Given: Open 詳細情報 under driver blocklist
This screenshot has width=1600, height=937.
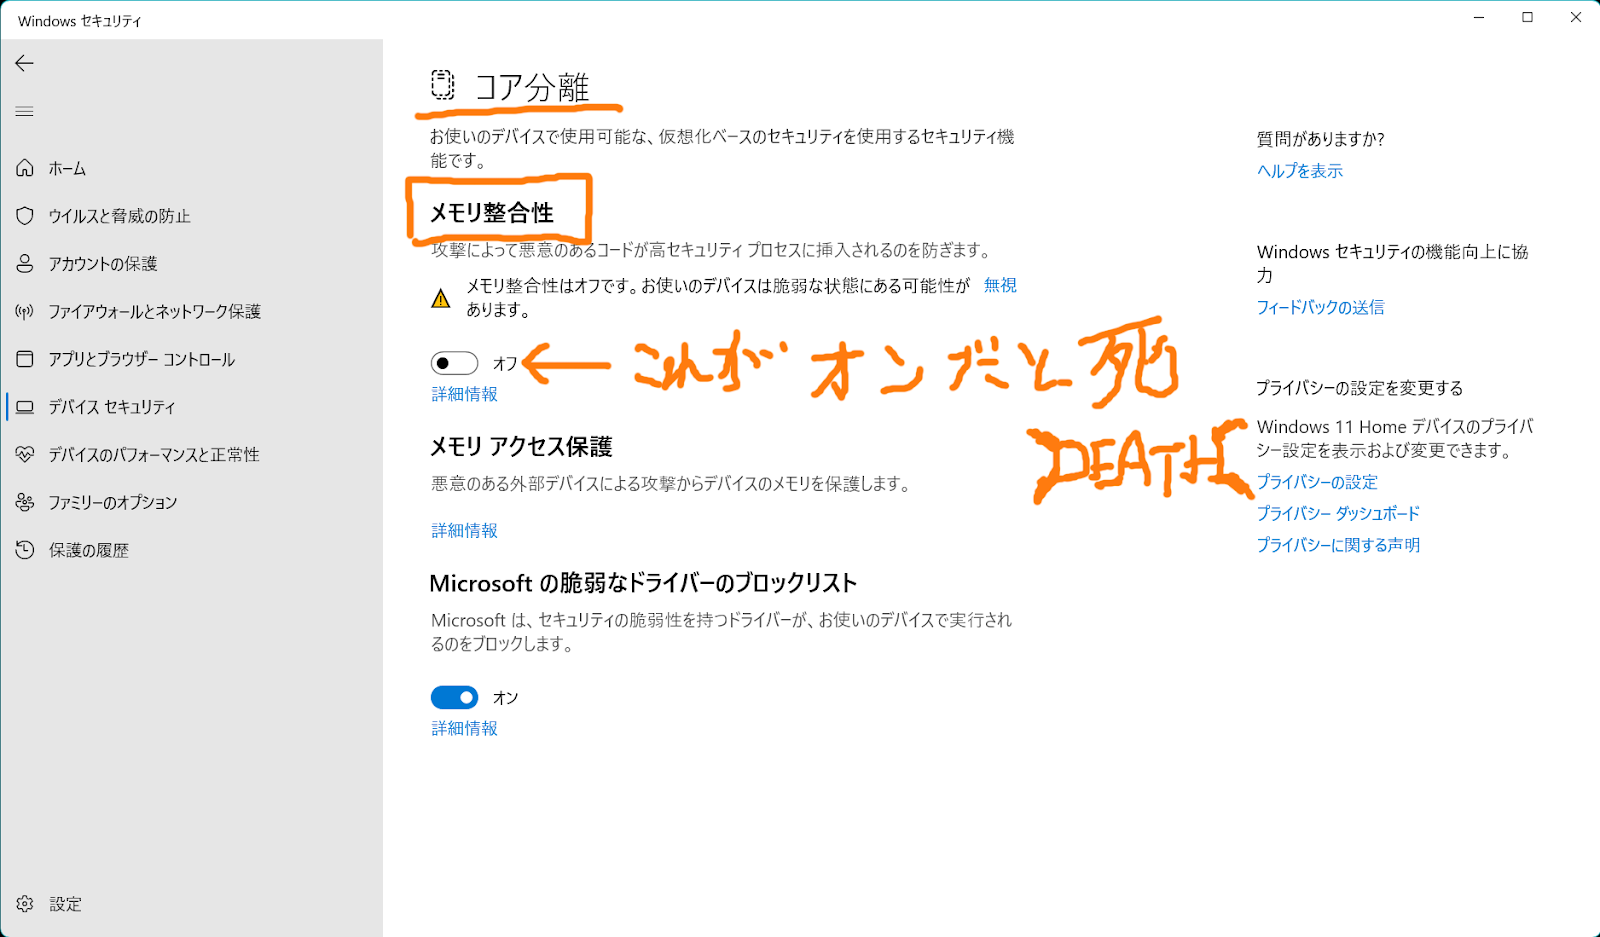Looking at the screenshot, I should coord(464,728).
